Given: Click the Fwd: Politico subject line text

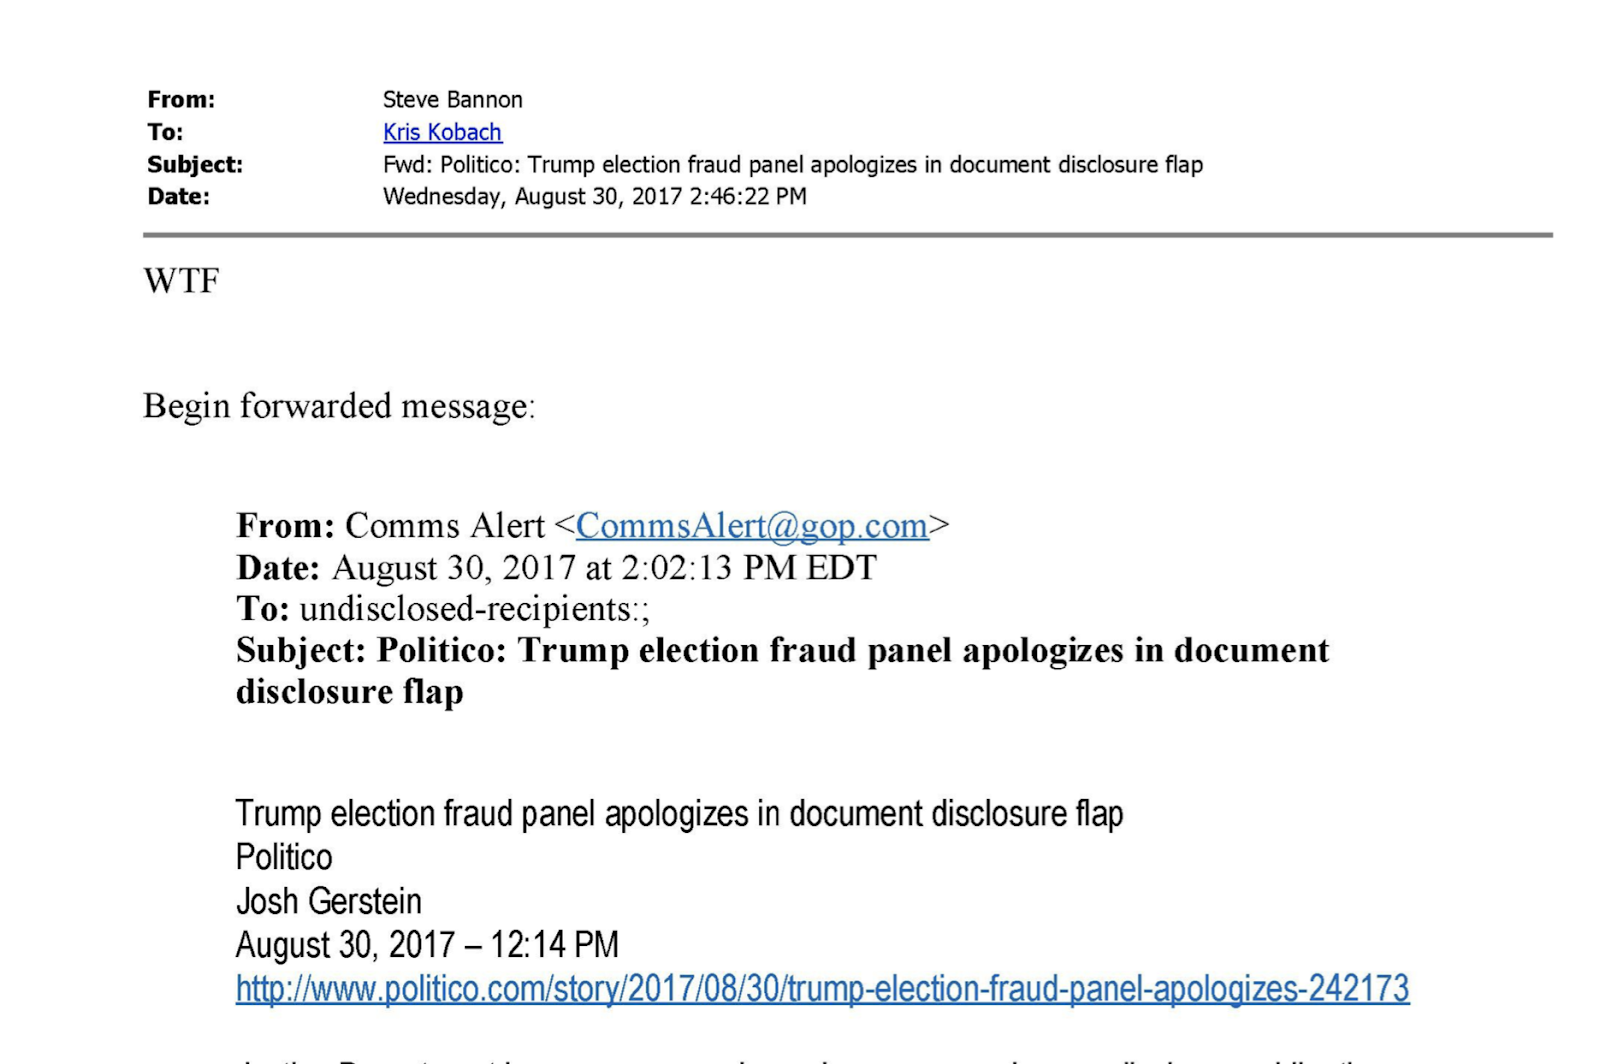Looking at the screenshot, I should pyautogui.click(x=793, y=165).
